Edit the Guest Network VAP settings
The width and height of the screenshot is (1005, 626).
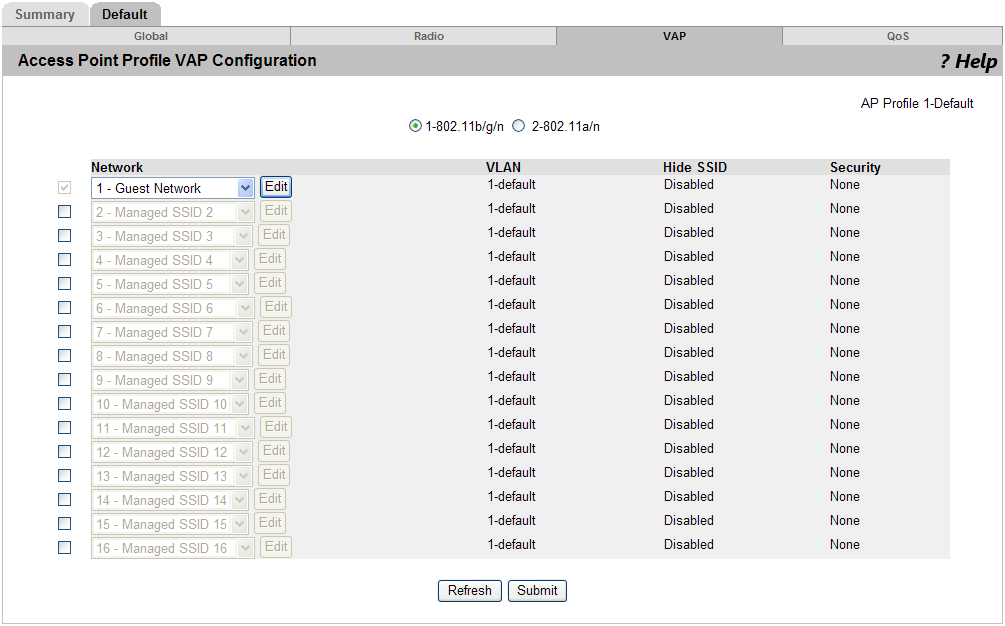pos(275,187)
